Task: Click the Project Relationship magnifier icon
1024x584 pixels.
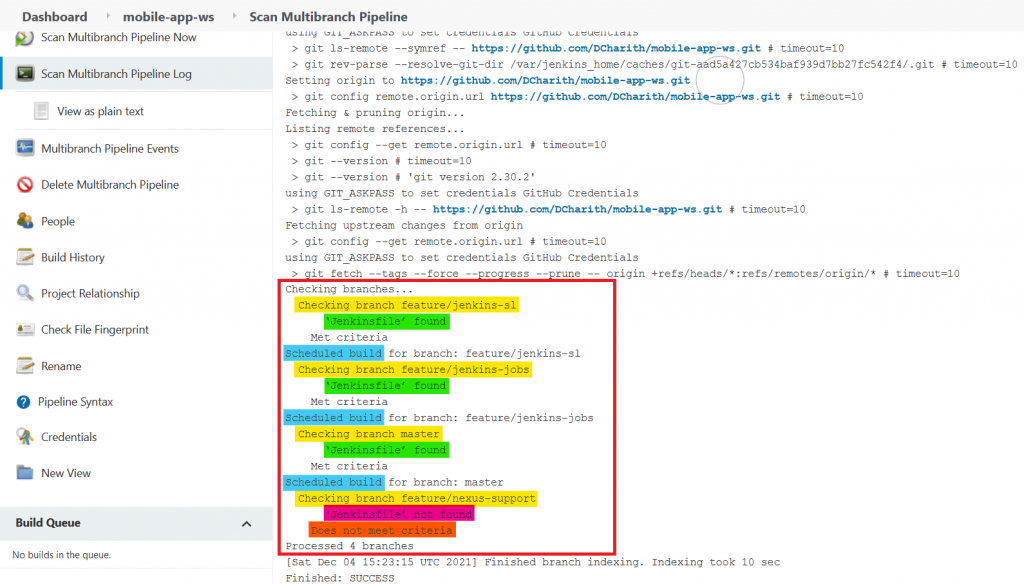Action: [x=25, y=293]
